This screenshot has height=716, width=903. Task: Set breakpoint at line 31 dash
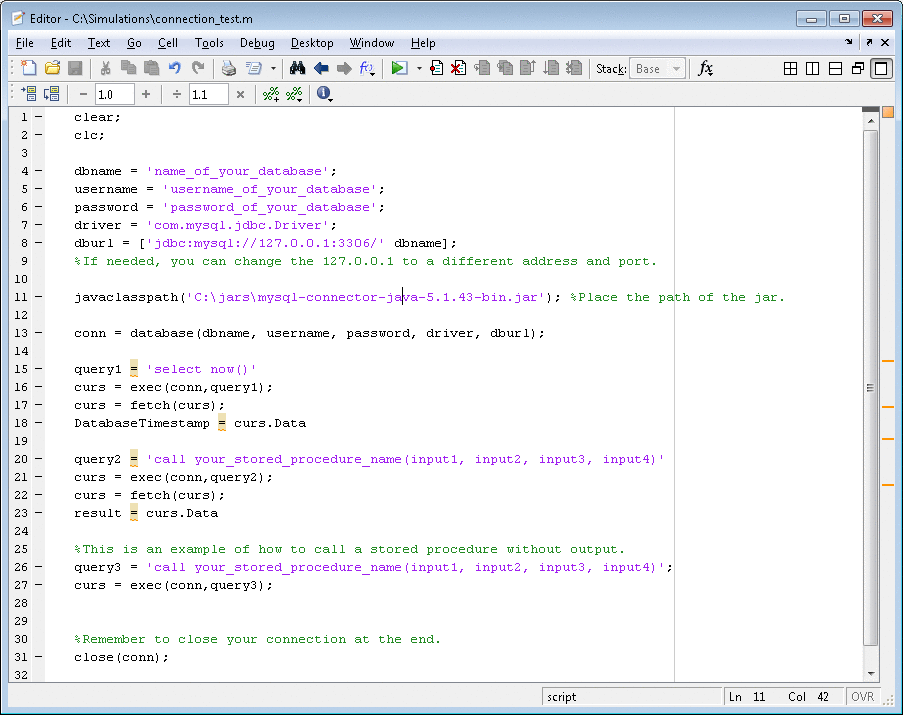coord(39,657)
